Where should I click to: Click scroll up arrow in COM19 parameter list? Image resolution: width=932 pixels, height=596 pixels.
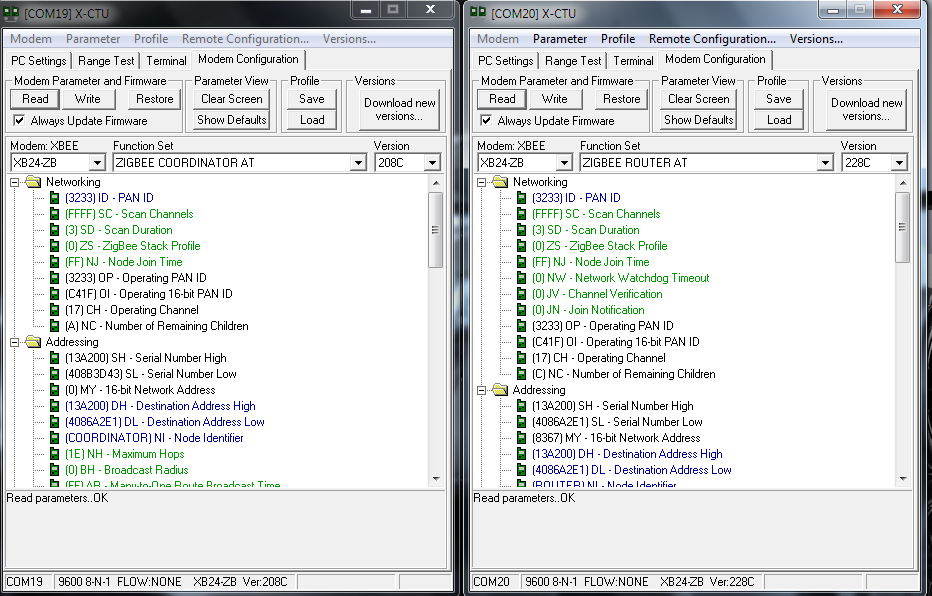pos(436,183)
